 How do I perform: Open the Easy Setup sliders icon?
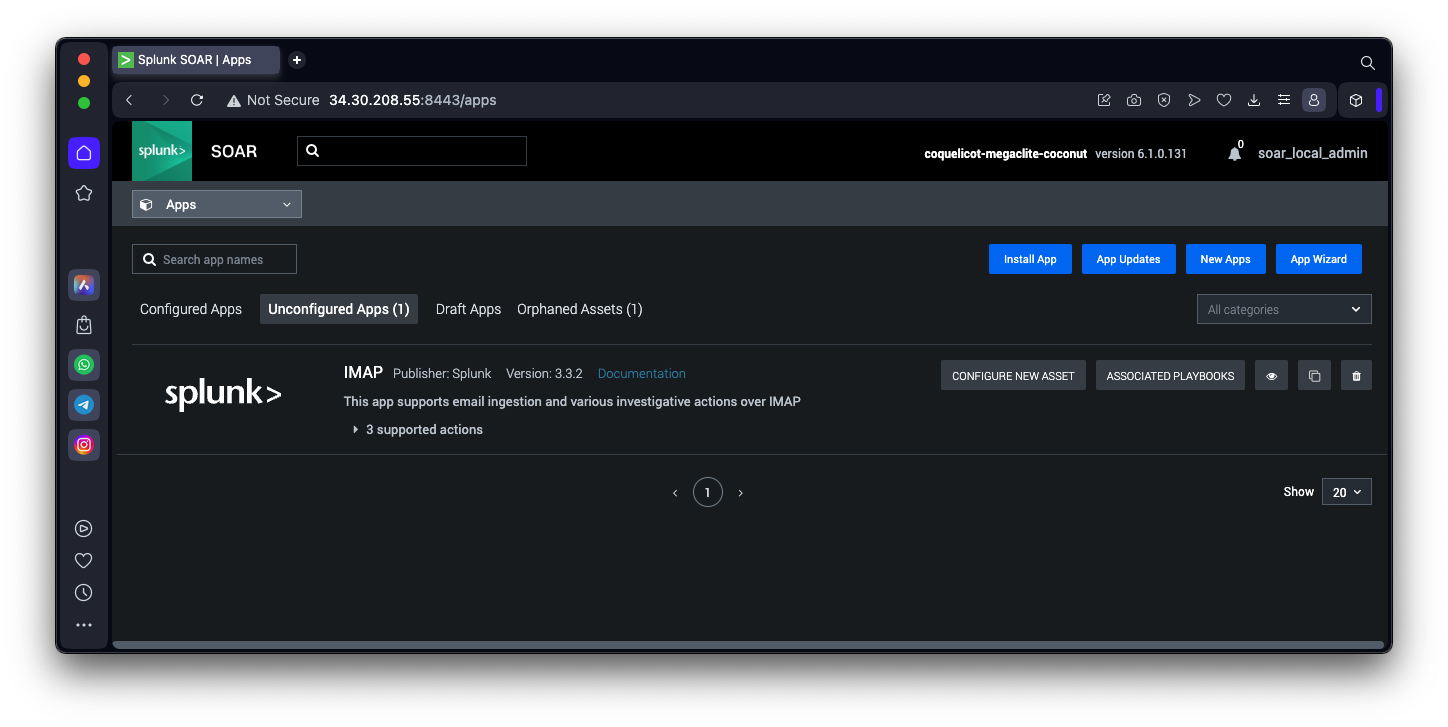(x=1284, y=100)
